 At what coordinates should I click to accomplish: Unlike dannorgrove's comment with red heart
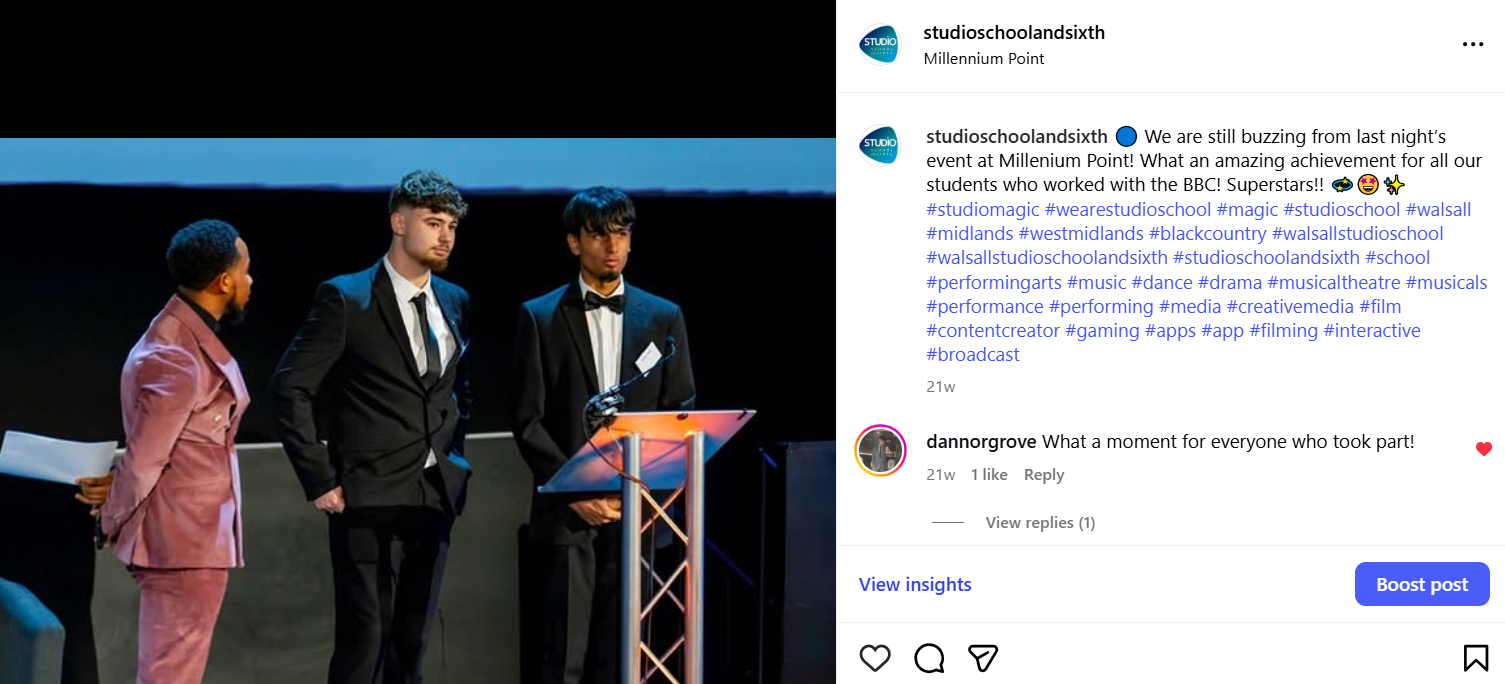click(x=1483, y=449)
